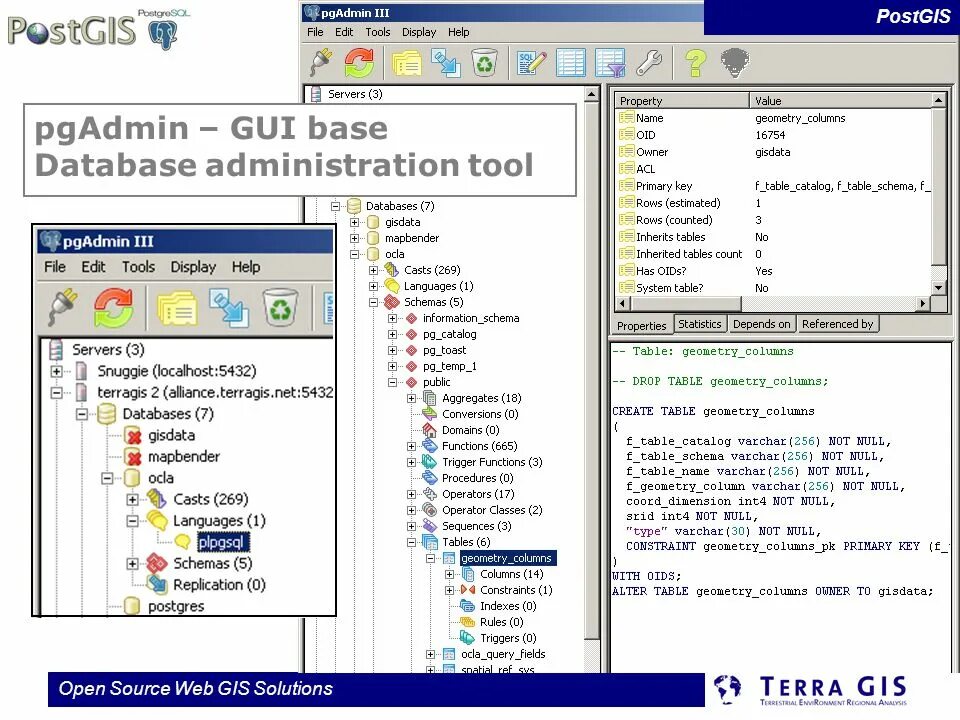Click the Domains (0) house icon
The image size is (960, 720).
430,430
